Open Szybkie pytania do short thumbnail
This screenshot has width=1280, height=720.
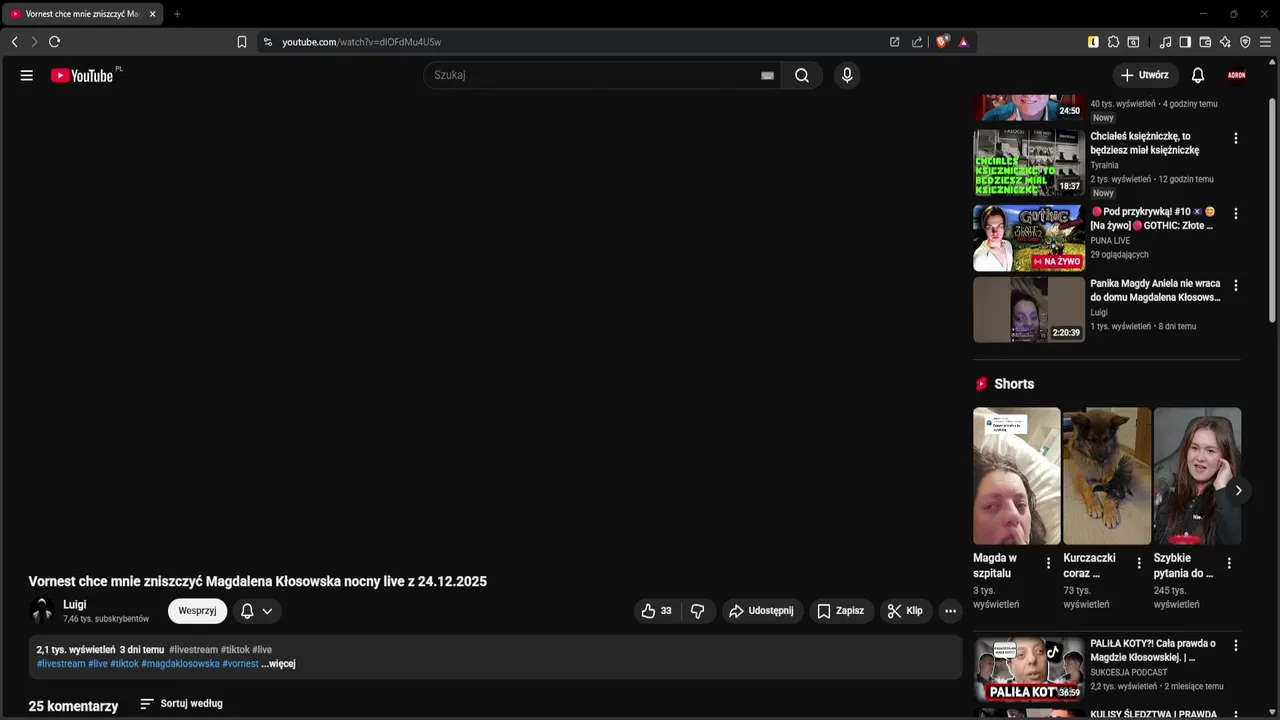[x=1197, y=476]
